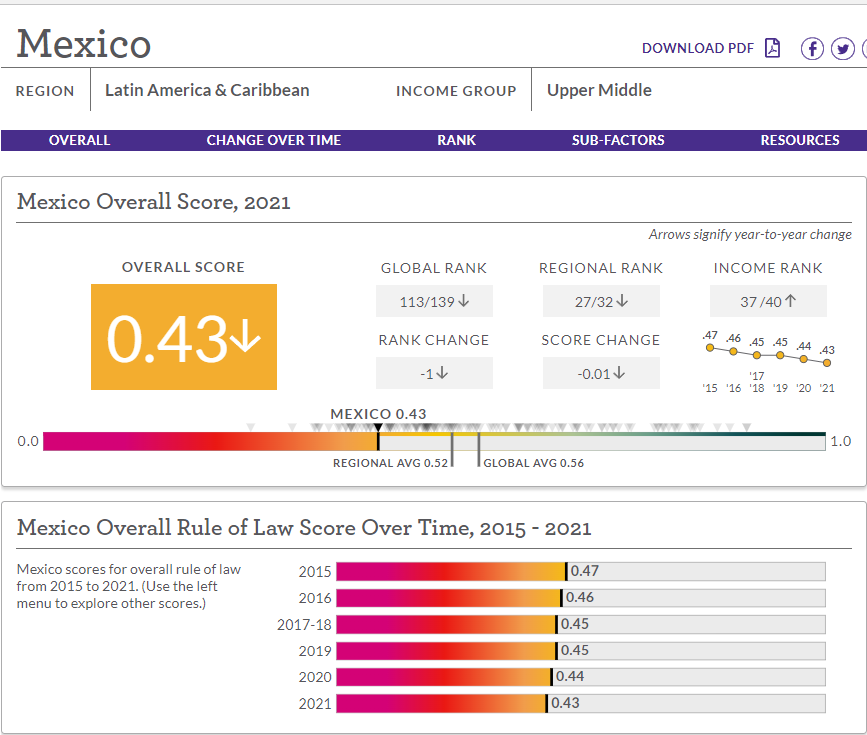Click the down arrow beside -1 rank change
The height and width of the screenshot is (735, 867).
coord(442,373)
